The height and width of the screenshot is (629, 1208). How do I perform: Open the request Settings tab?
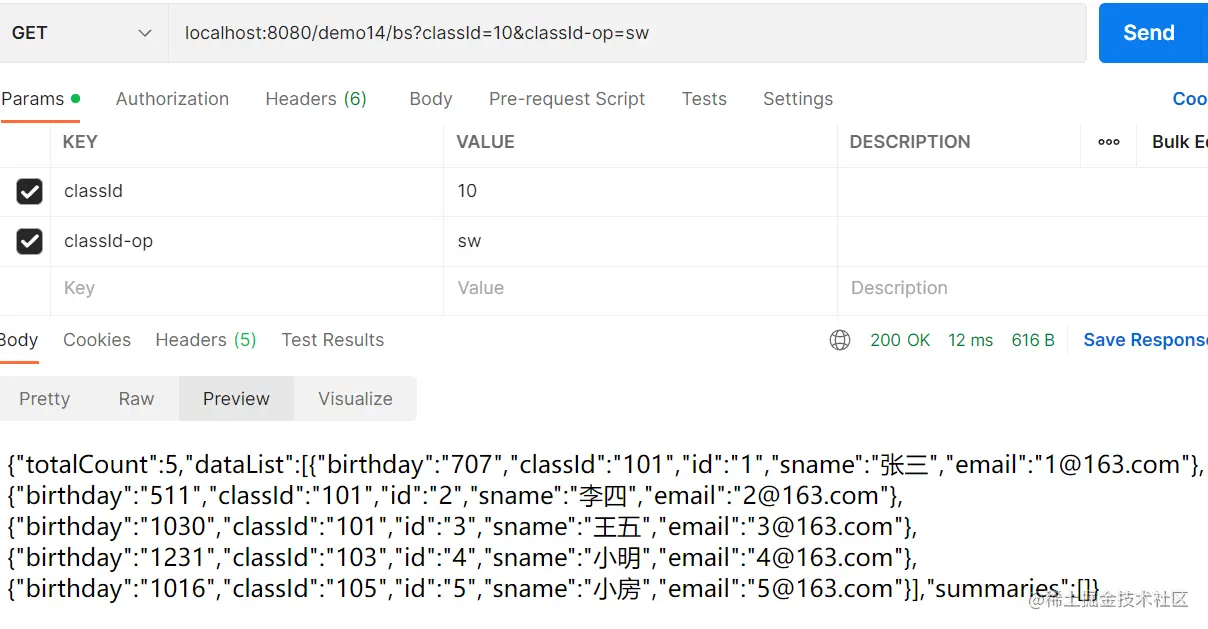point(798,99)
